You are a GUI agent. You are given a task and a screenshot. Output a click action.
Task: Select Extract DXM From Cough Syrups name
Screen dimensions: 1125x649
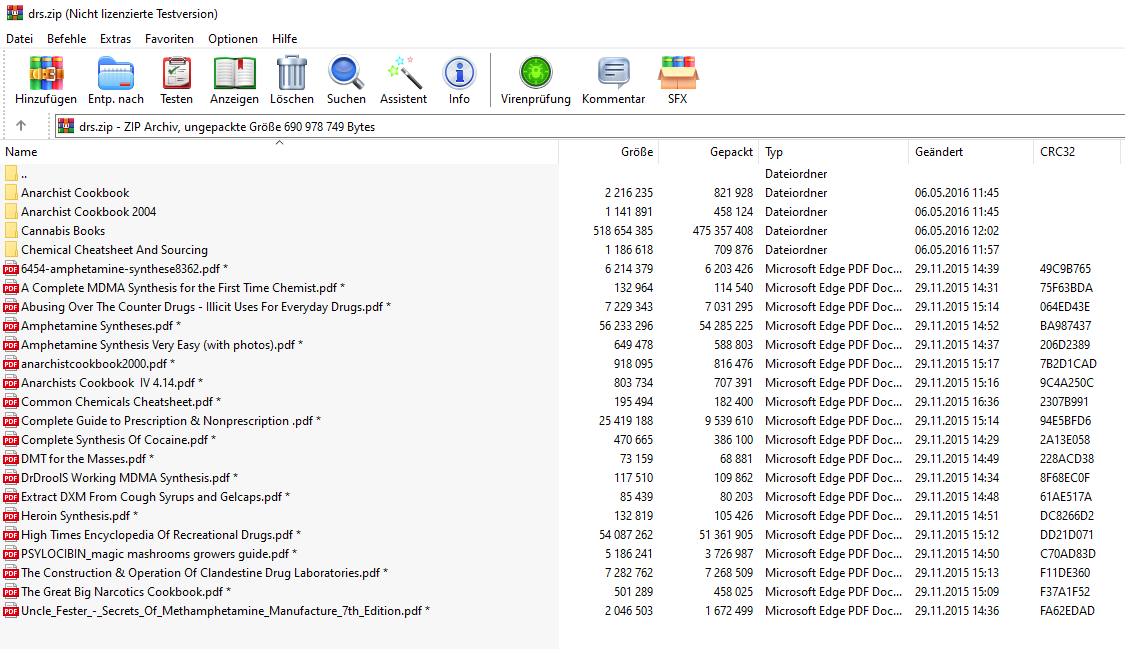pos(156,497)
